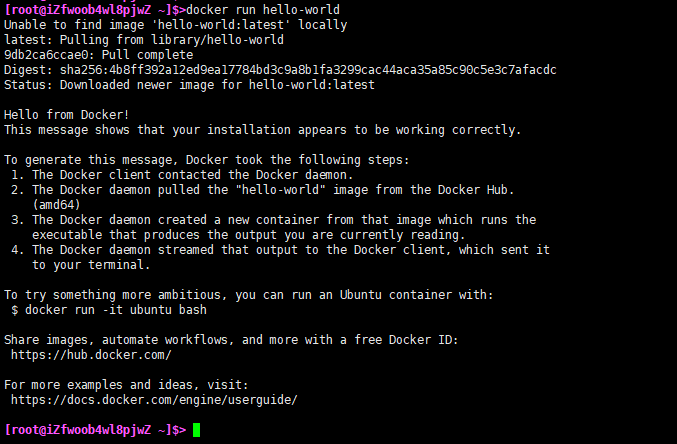Open the docs.docker.com userguide link
Screen dimensions: 677x444
click(x=154, y=400)
